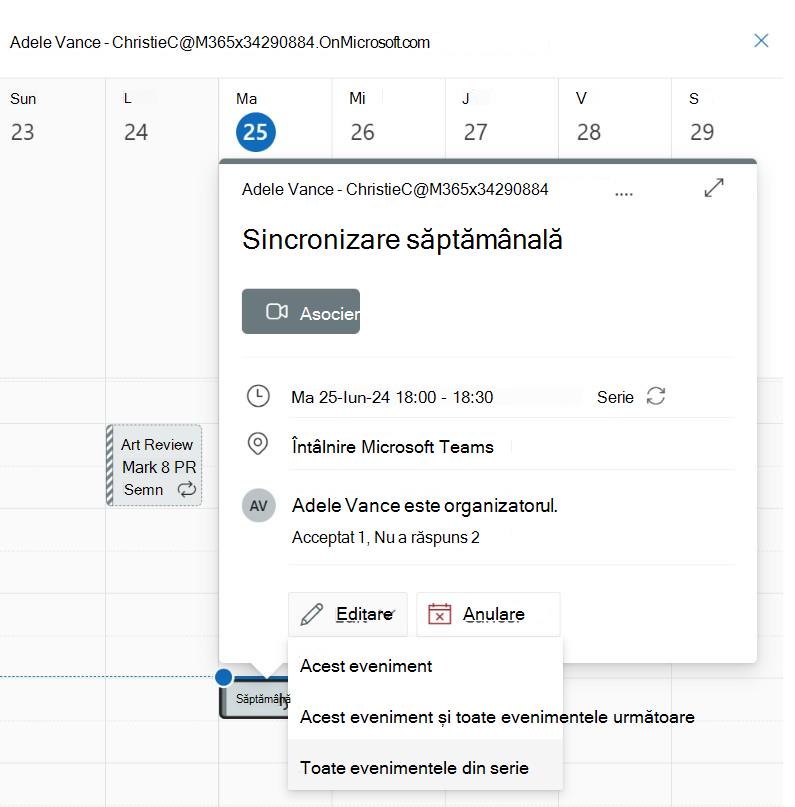Select Sunday 23 in the calendar header
This screenshot has height=807, width=795.
click(23, 118)
